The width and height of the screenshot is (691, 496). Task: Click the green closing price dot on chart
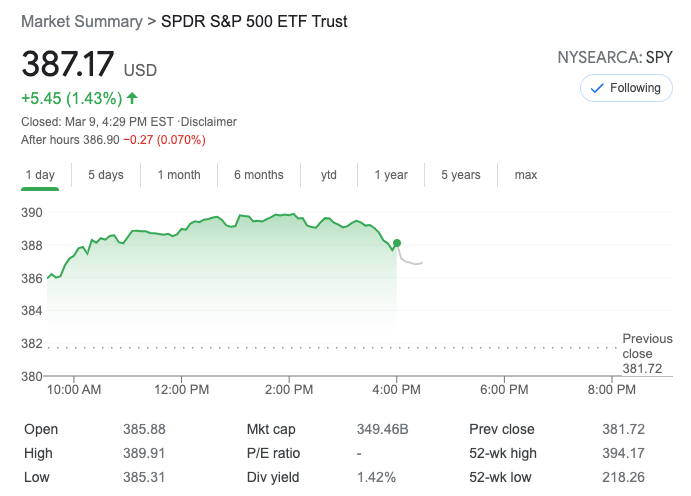tap(397, 243)
